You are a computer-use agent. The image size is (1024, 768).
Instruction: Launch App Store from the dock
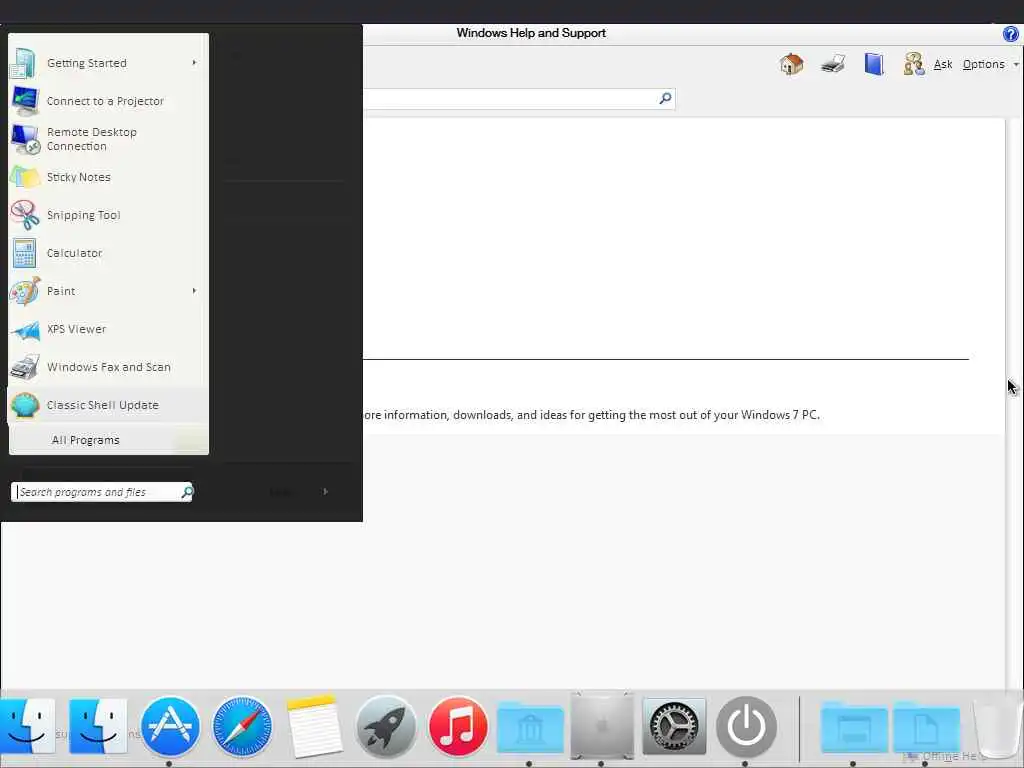pos(170,726)
